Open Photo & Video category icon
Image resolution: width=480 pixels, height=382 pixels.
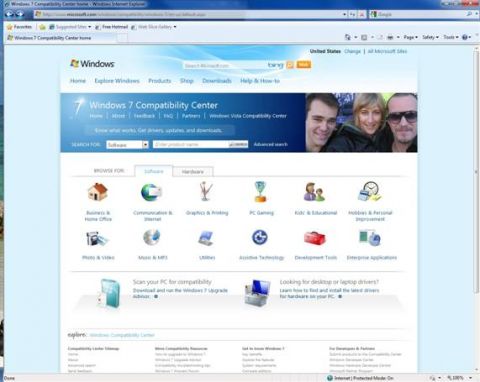(97, 239)
